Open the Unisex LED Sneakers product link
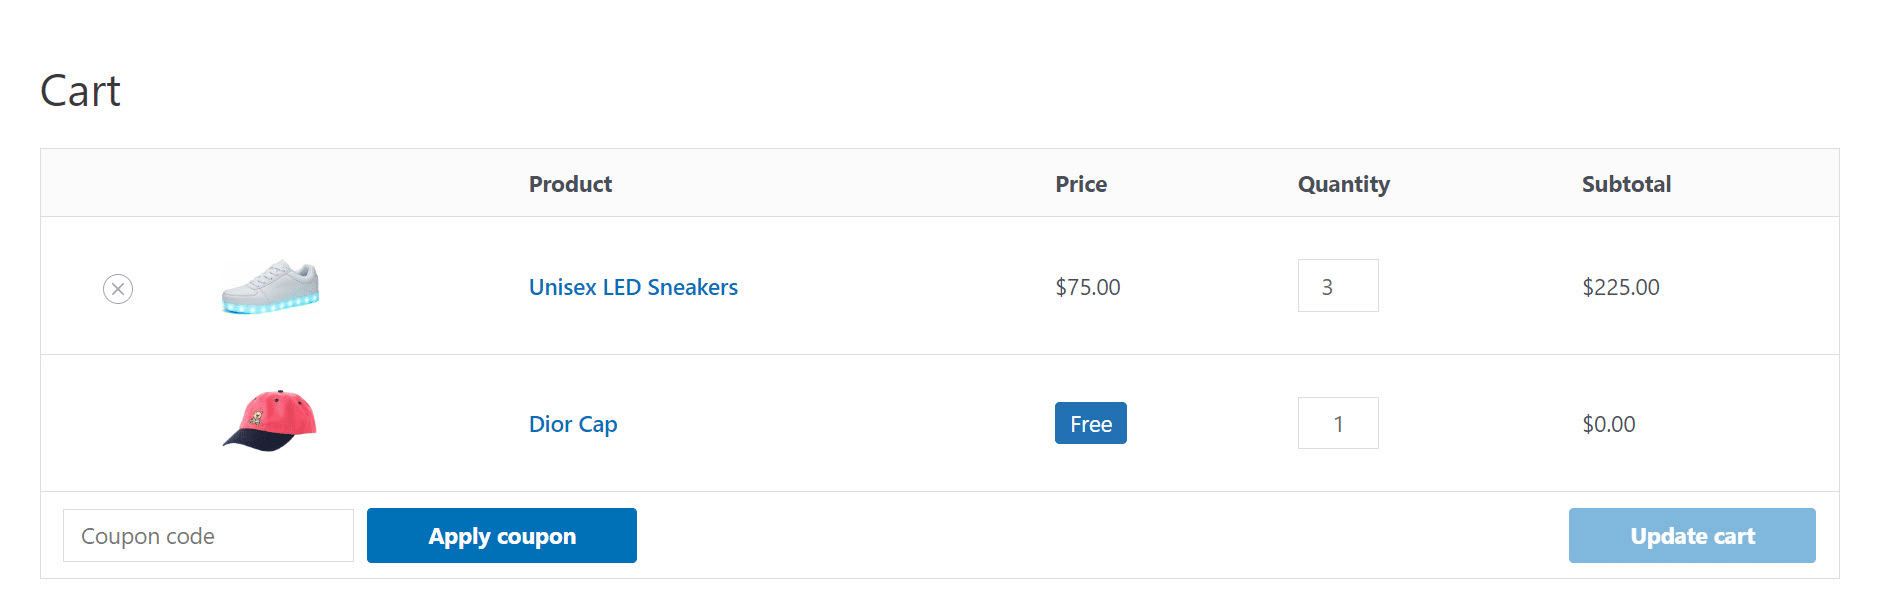 [633, 287]
